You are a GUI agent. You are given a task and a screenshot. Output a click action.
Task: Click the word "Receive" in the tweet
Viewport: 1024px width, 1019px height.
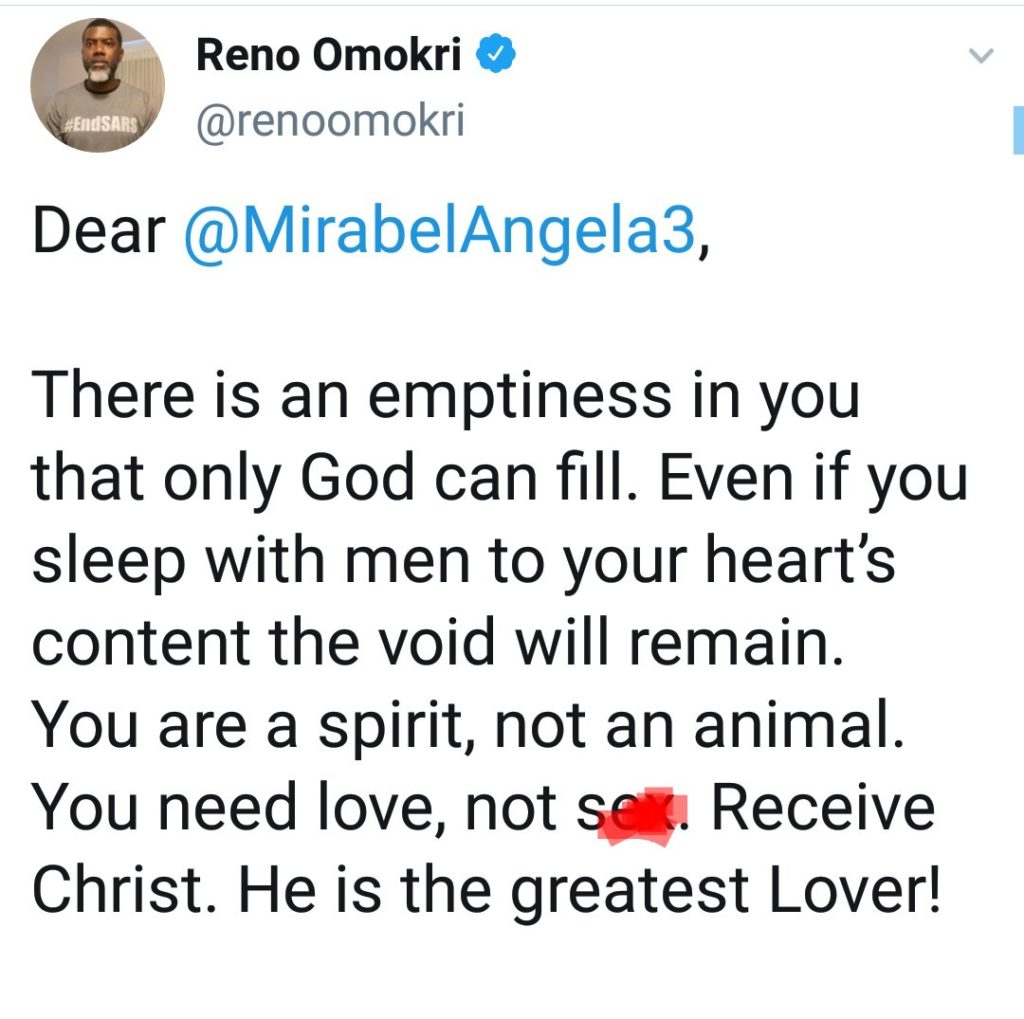[823, 810]
